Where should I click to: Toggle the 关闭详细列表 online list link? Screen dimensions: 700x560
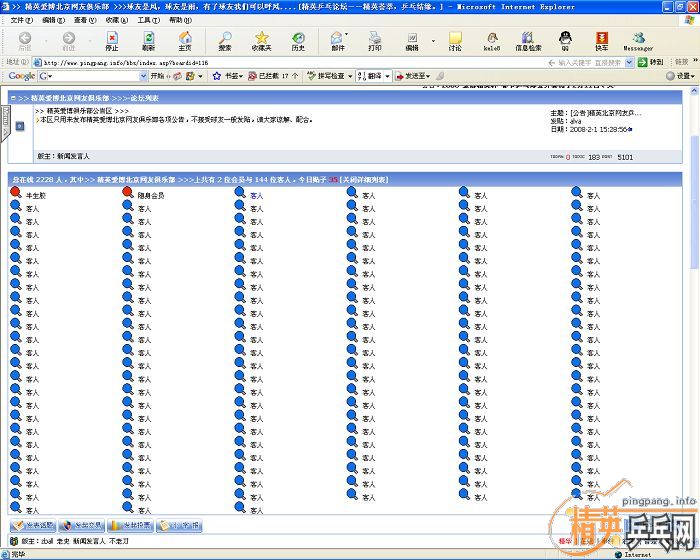(x=364, y=180)
